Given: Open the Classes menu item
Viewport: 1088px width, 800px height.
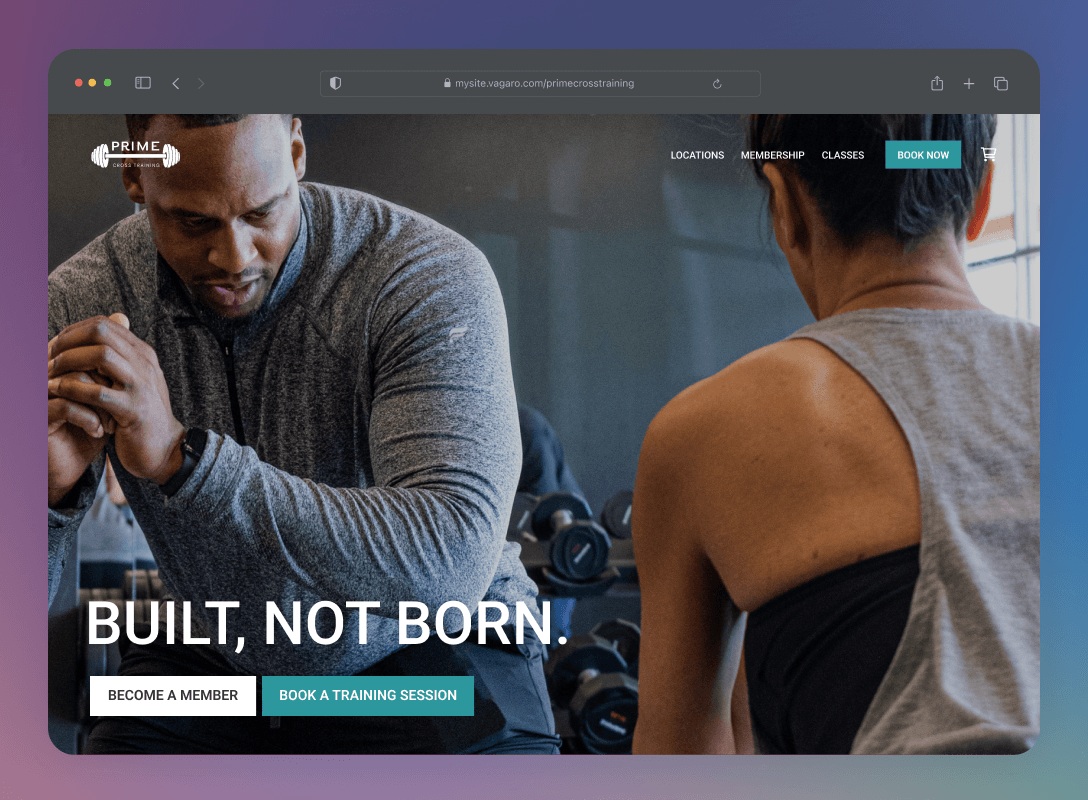Looking at the screenshot, I should 842,155.
